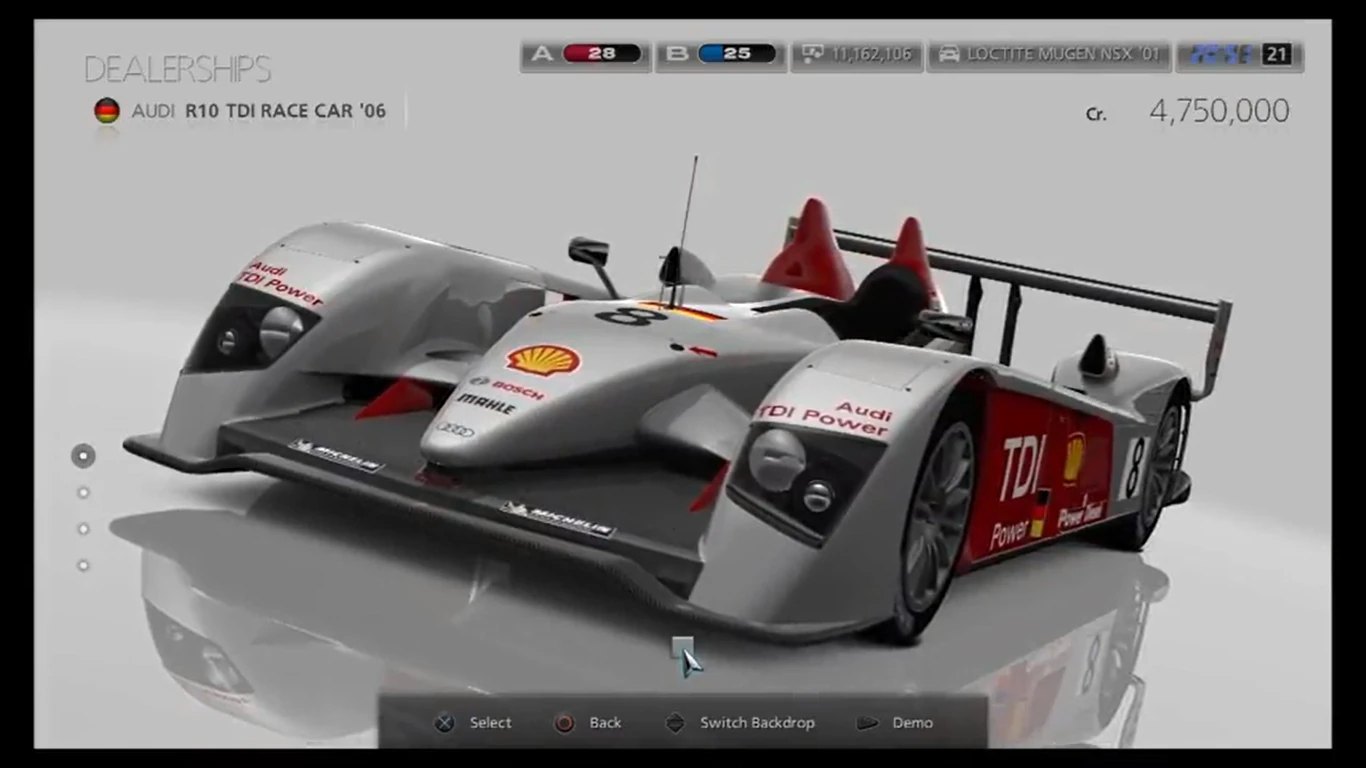1366x768 pixels.
Task: Choose the Select label in the bottom bar
Action: pyautogui.click(x=490, y=723)
